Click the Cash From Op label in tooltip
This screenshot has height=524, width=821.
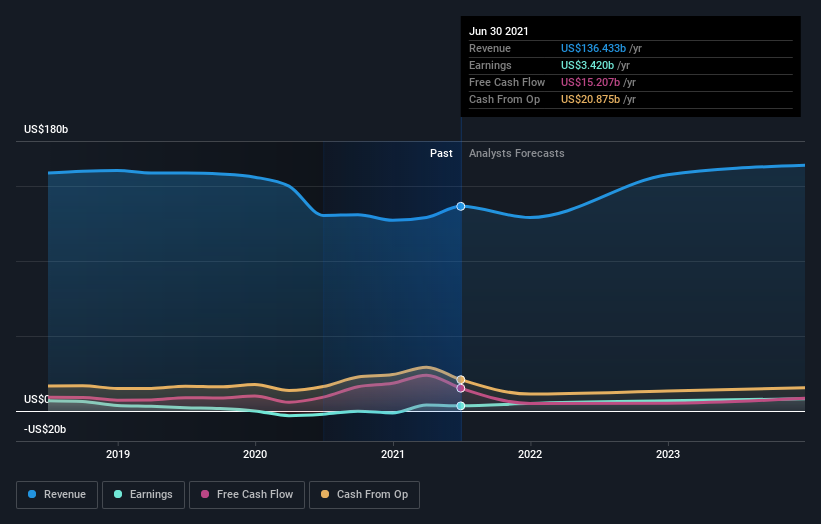(504, 99)
